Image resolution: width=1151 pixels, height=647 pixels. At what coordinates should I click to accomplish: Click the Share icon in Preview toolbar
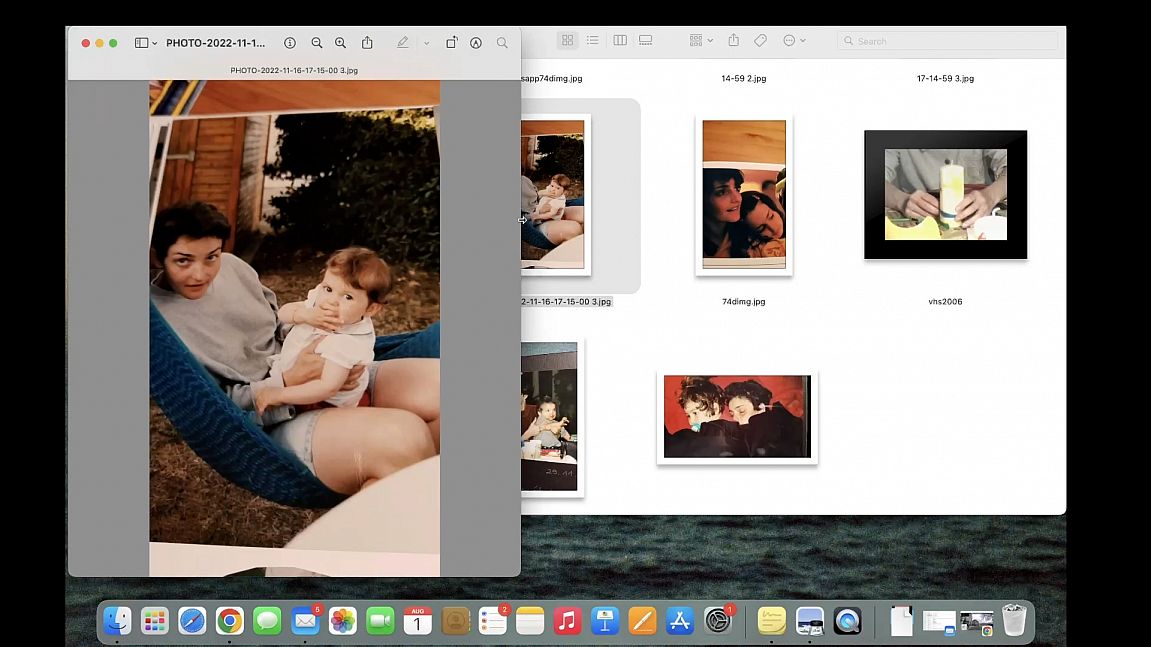tap(367, 43)
